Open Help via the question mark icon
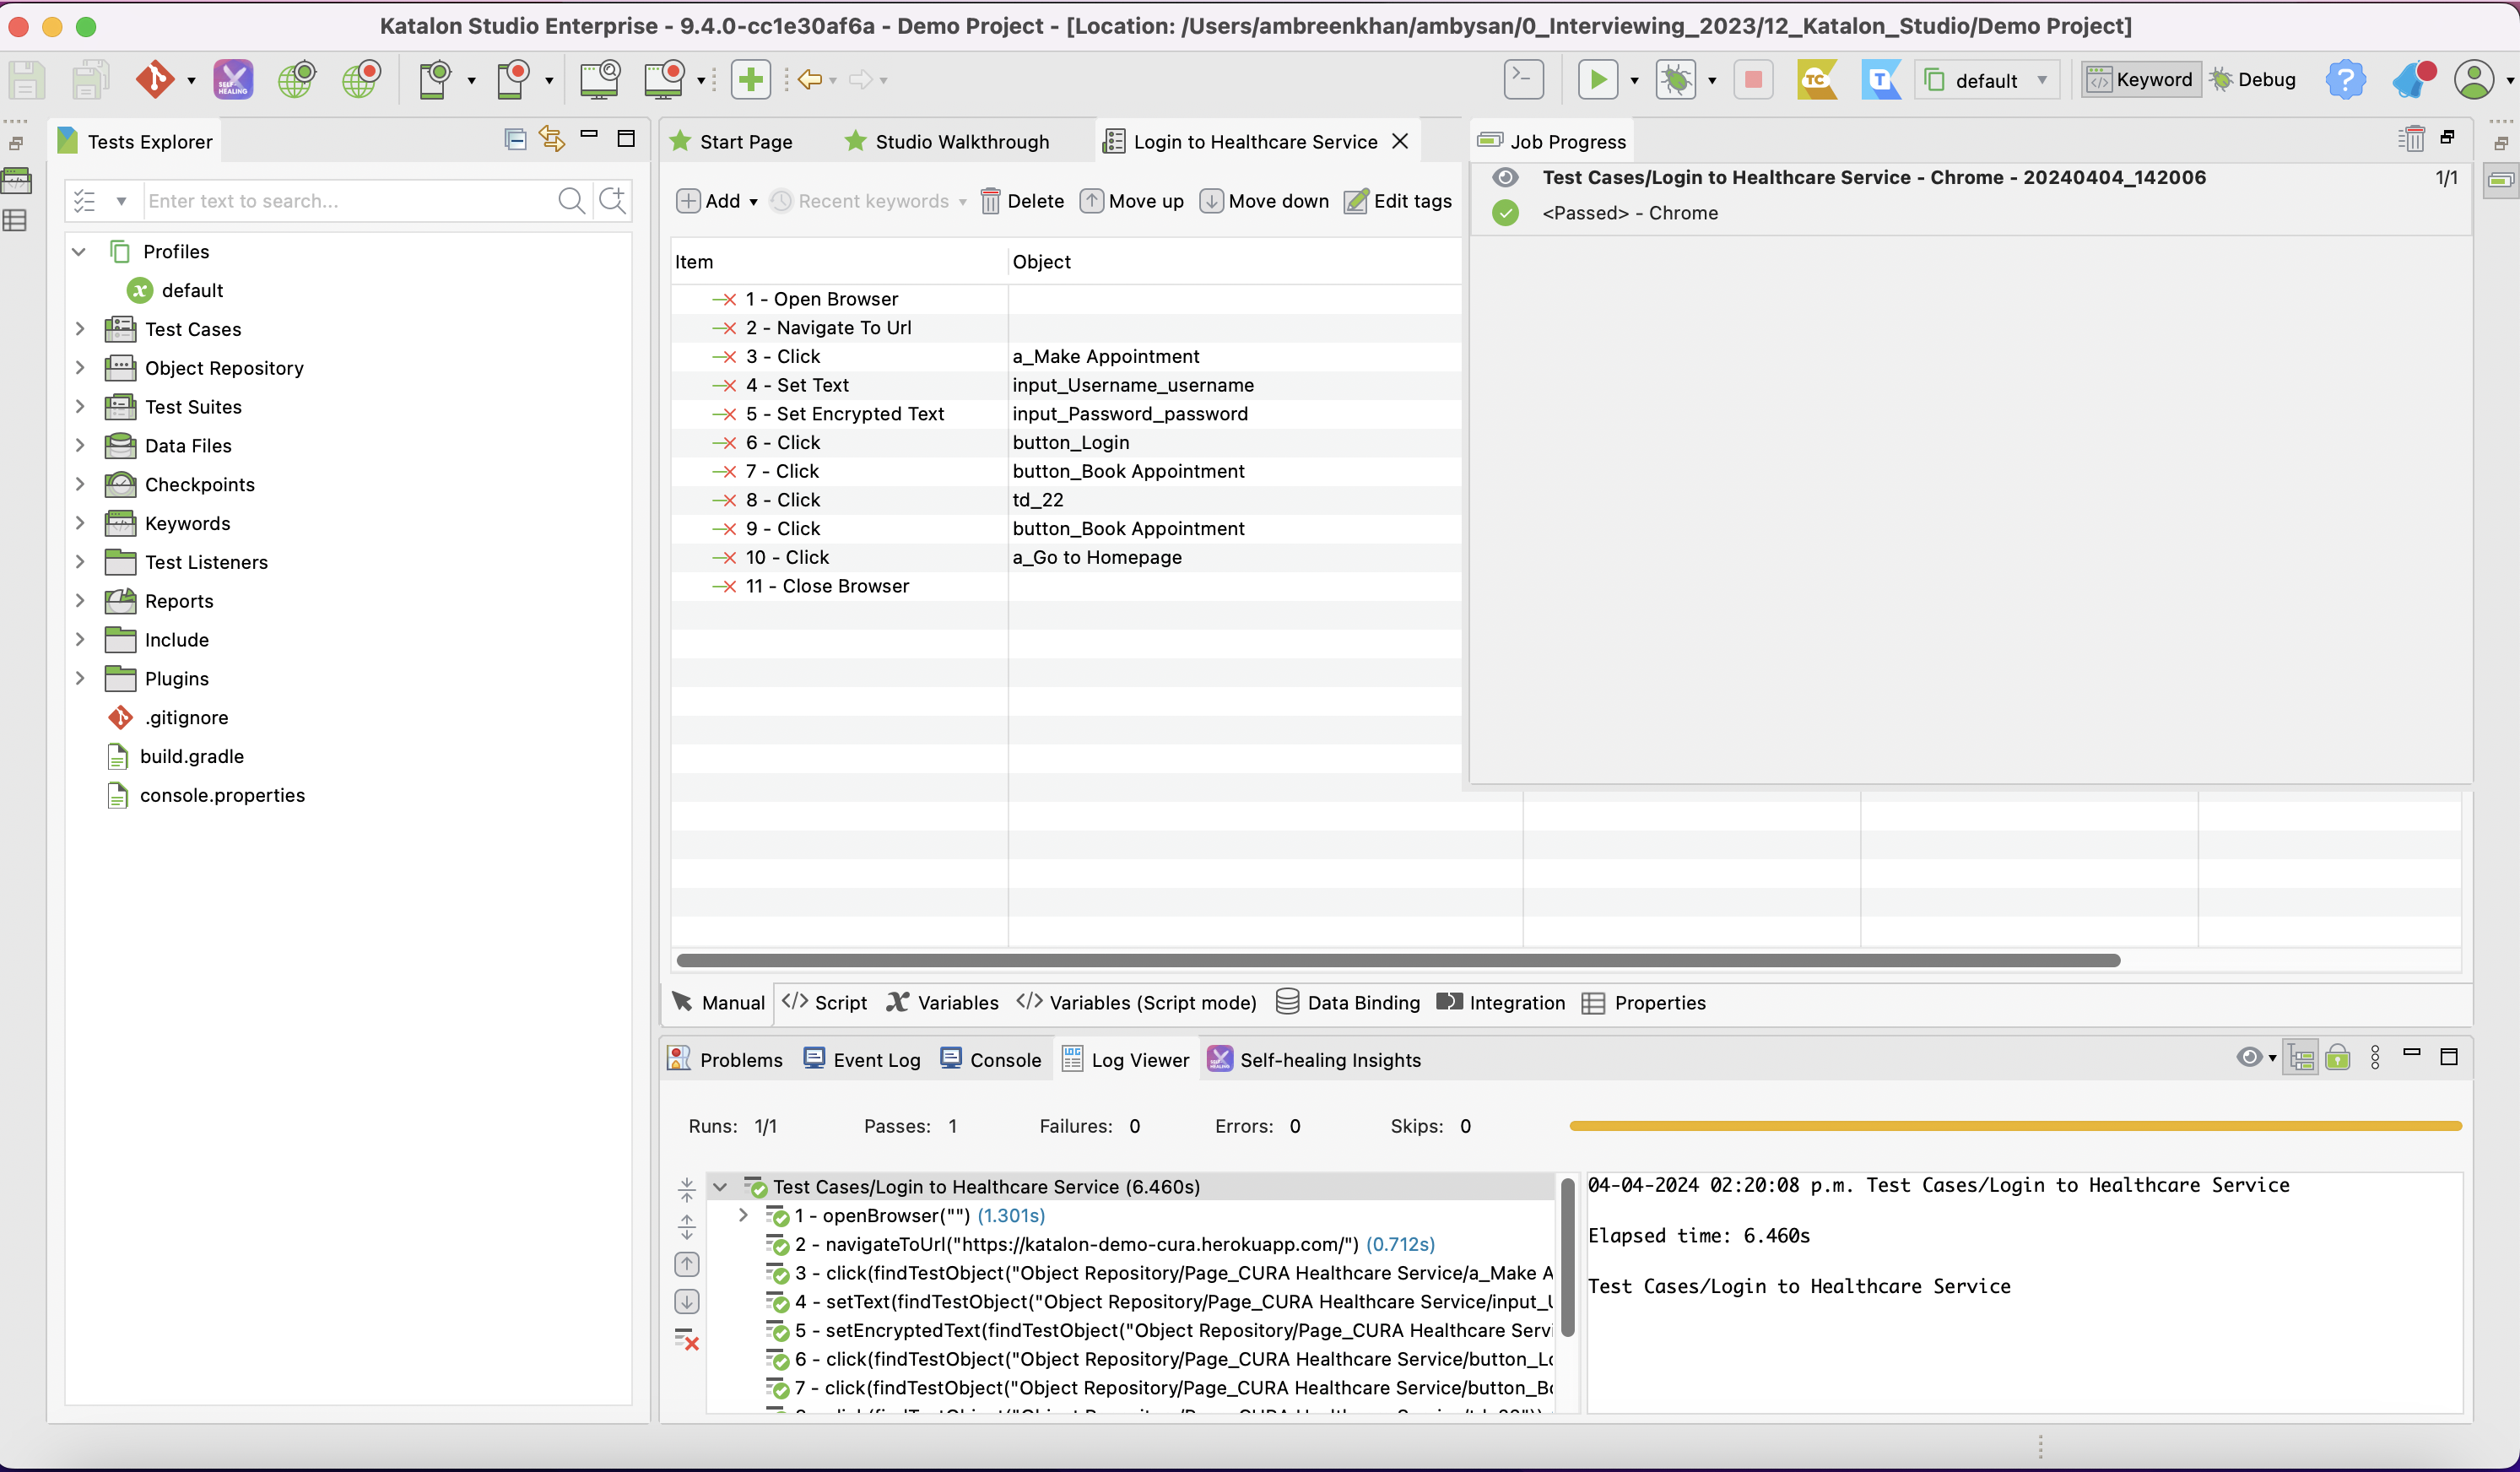 tap(2345, 80)
